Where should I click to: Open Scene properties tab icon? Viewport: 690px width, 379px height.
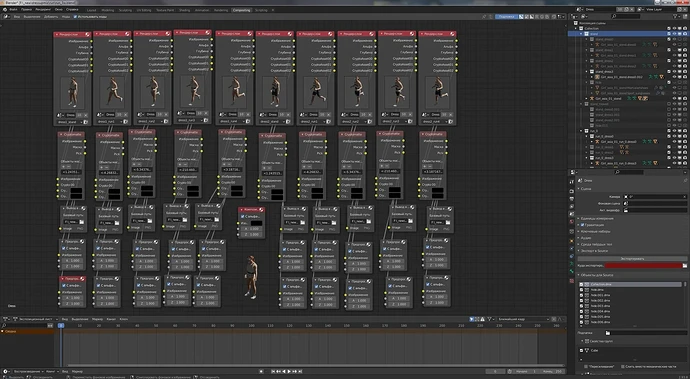[x=572, y=214]
